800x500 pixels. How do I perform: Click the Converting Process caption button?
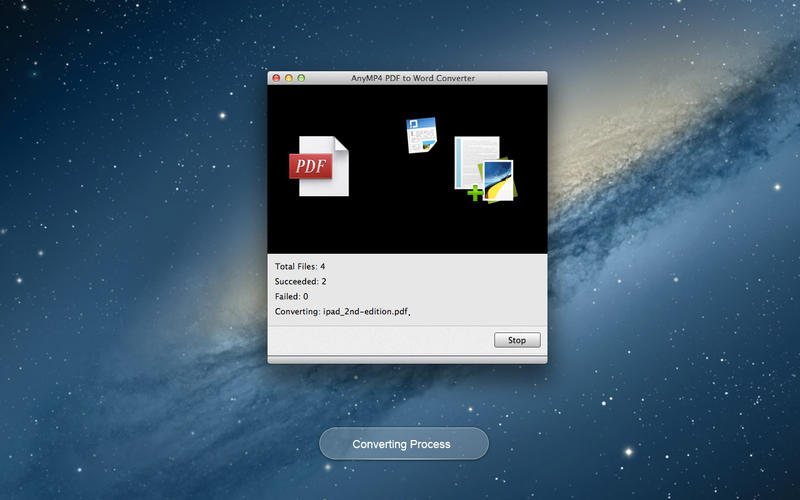point(404,444)
